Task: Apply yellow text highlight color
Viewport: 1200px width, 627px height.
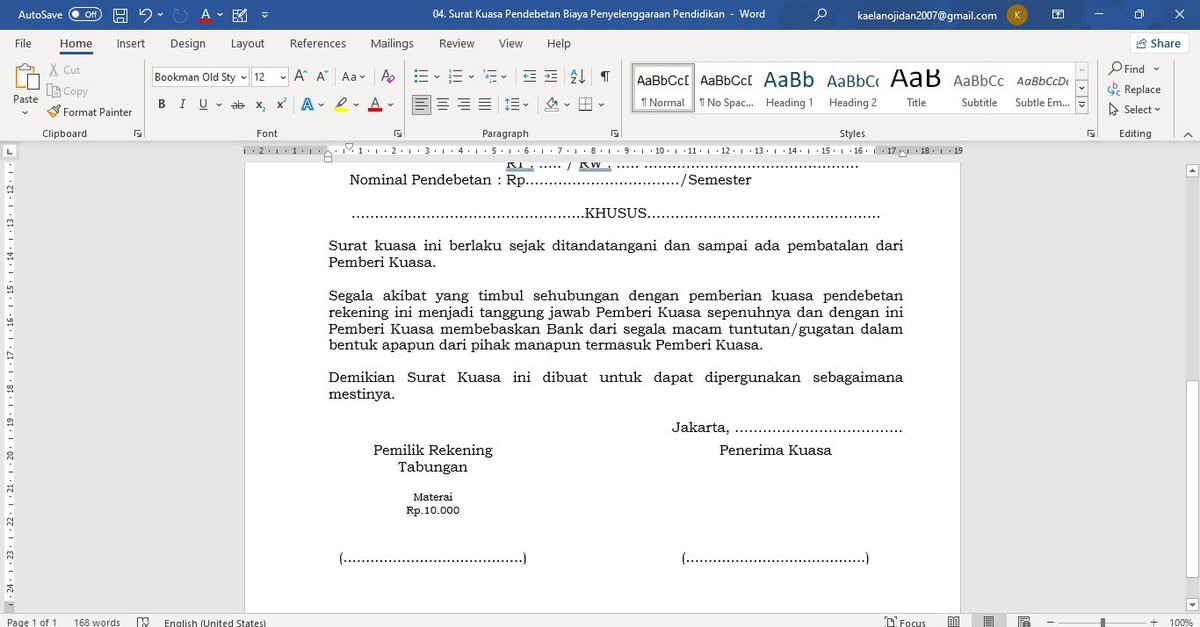Action: 341,104
